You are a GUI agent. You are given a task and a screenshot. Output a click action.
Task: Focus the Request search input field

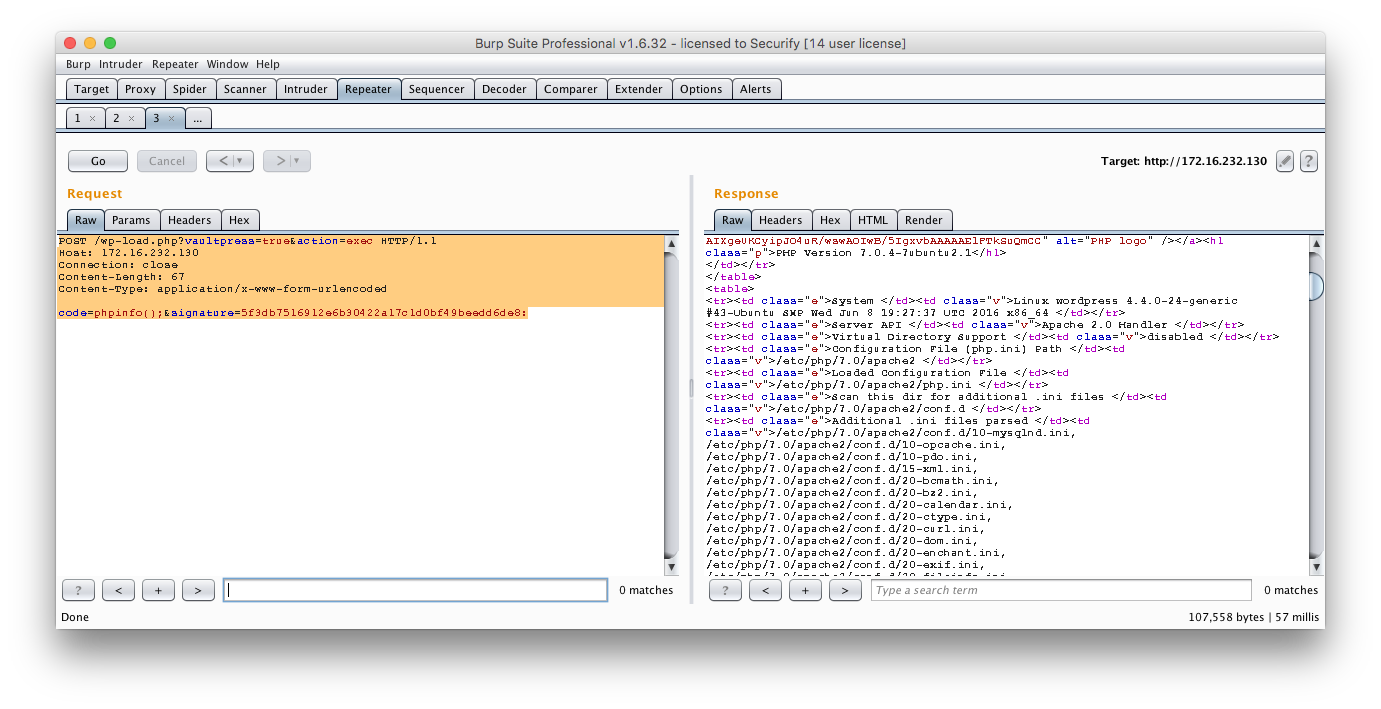(415, 590)
